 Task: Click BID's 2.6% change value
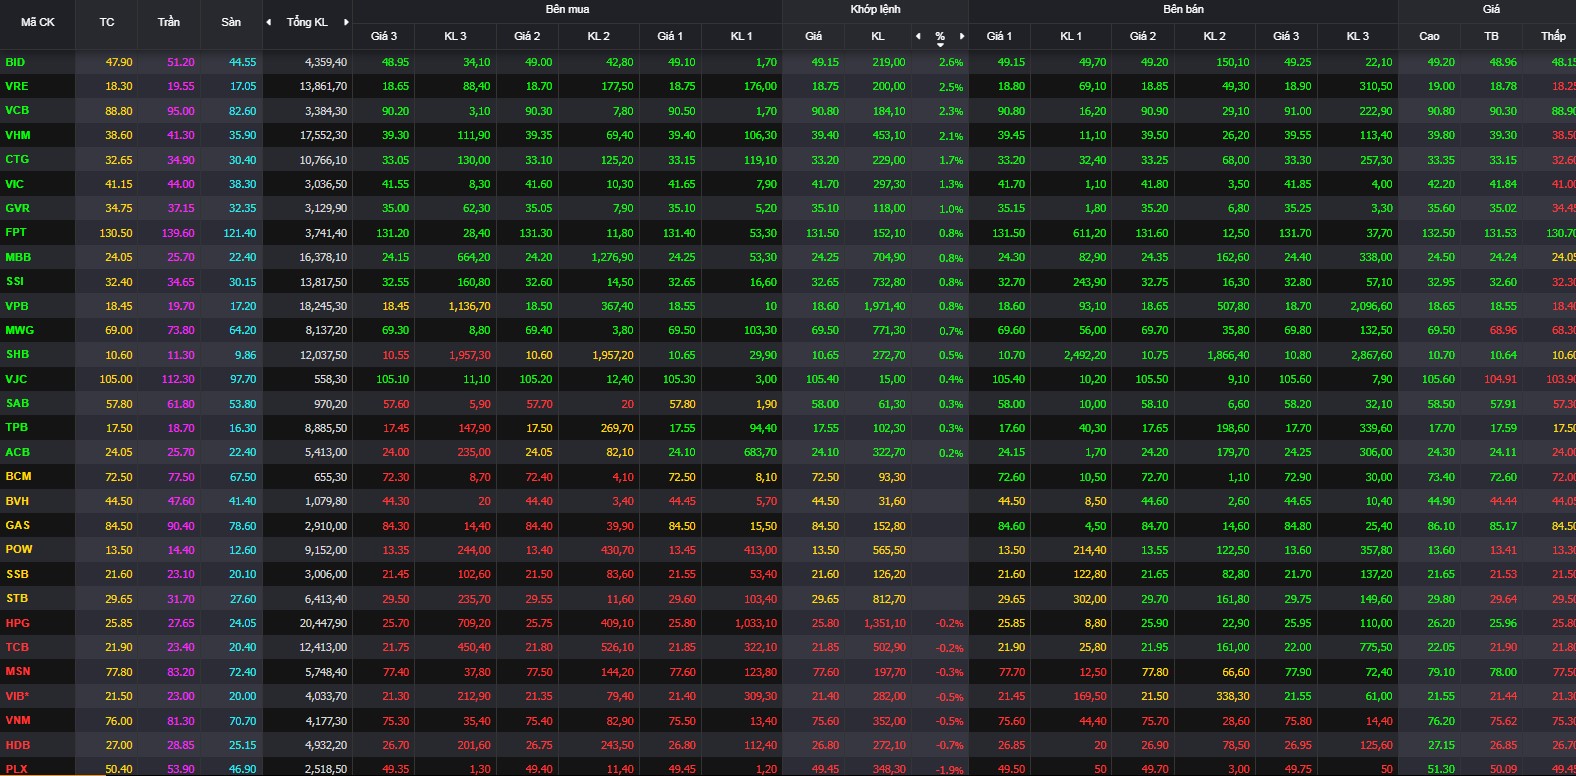click(951, 62)
